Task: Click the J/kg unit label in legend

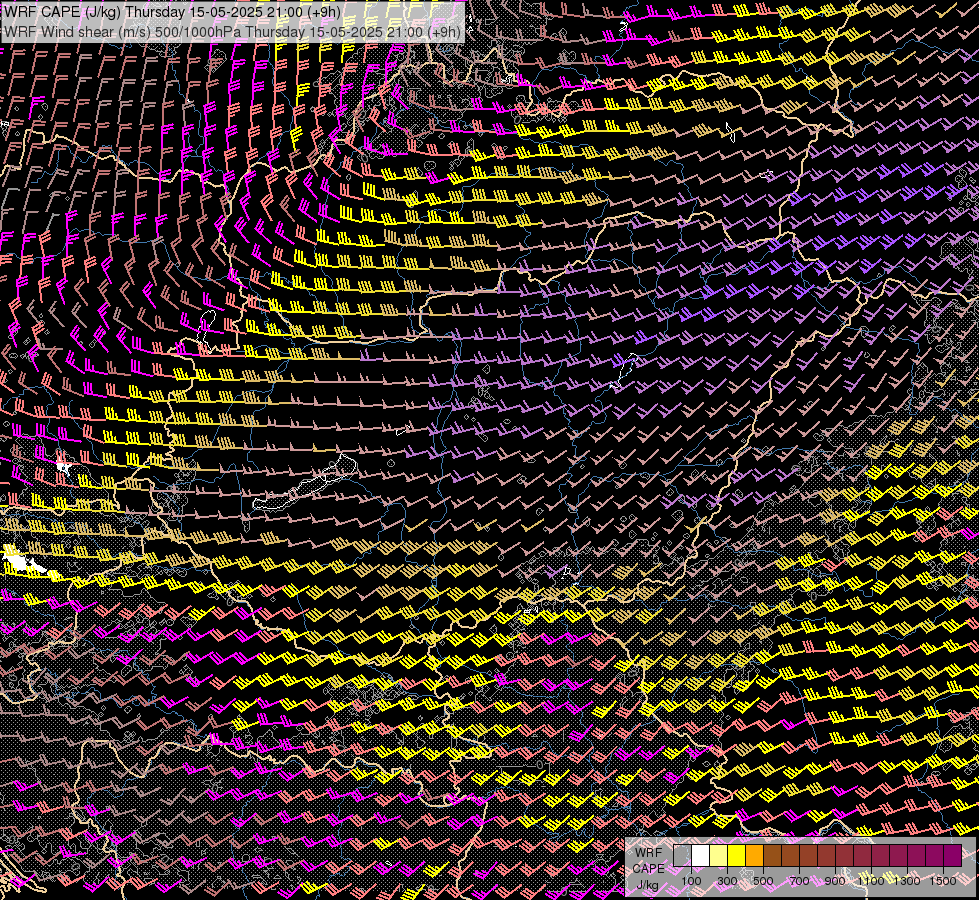Action: 647,885
